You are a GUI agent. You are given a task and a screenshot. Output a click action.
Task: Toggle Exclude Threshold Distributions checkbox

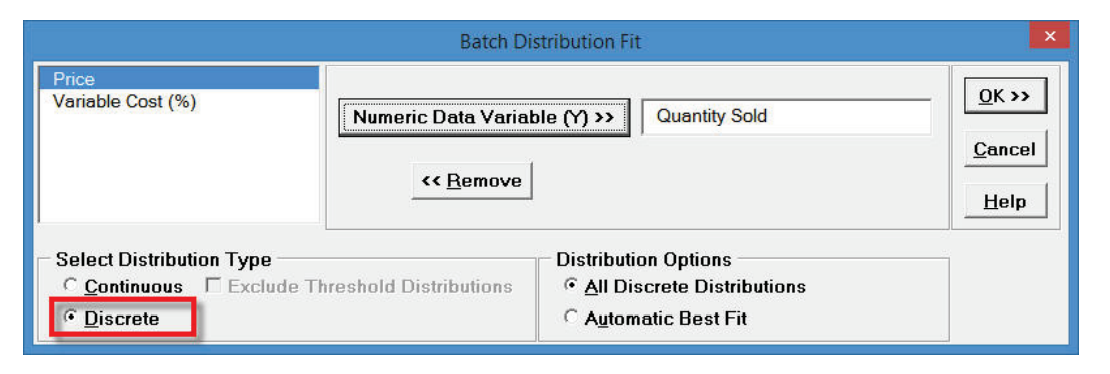click(x=212, y=286)
